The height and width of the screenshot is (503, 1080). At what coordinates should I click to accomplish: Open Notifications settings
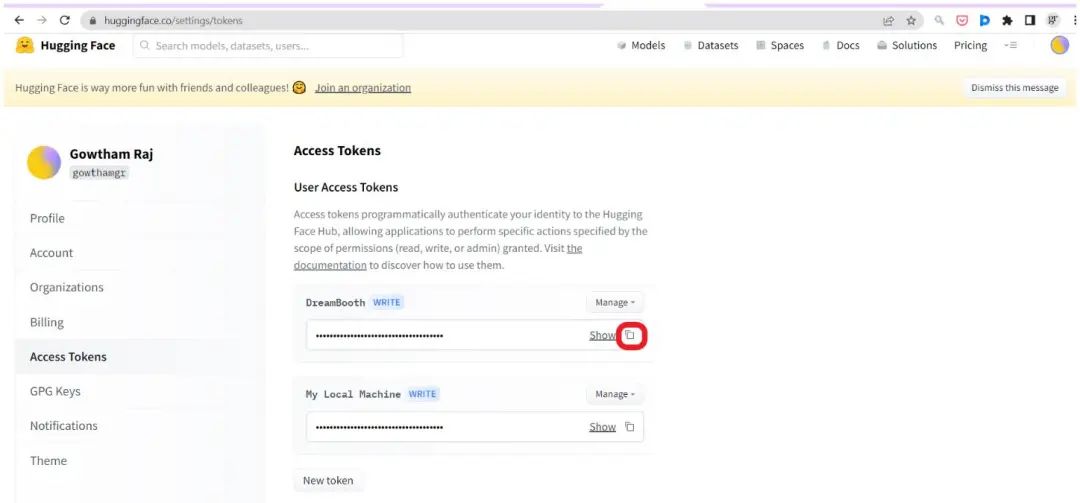63,426
